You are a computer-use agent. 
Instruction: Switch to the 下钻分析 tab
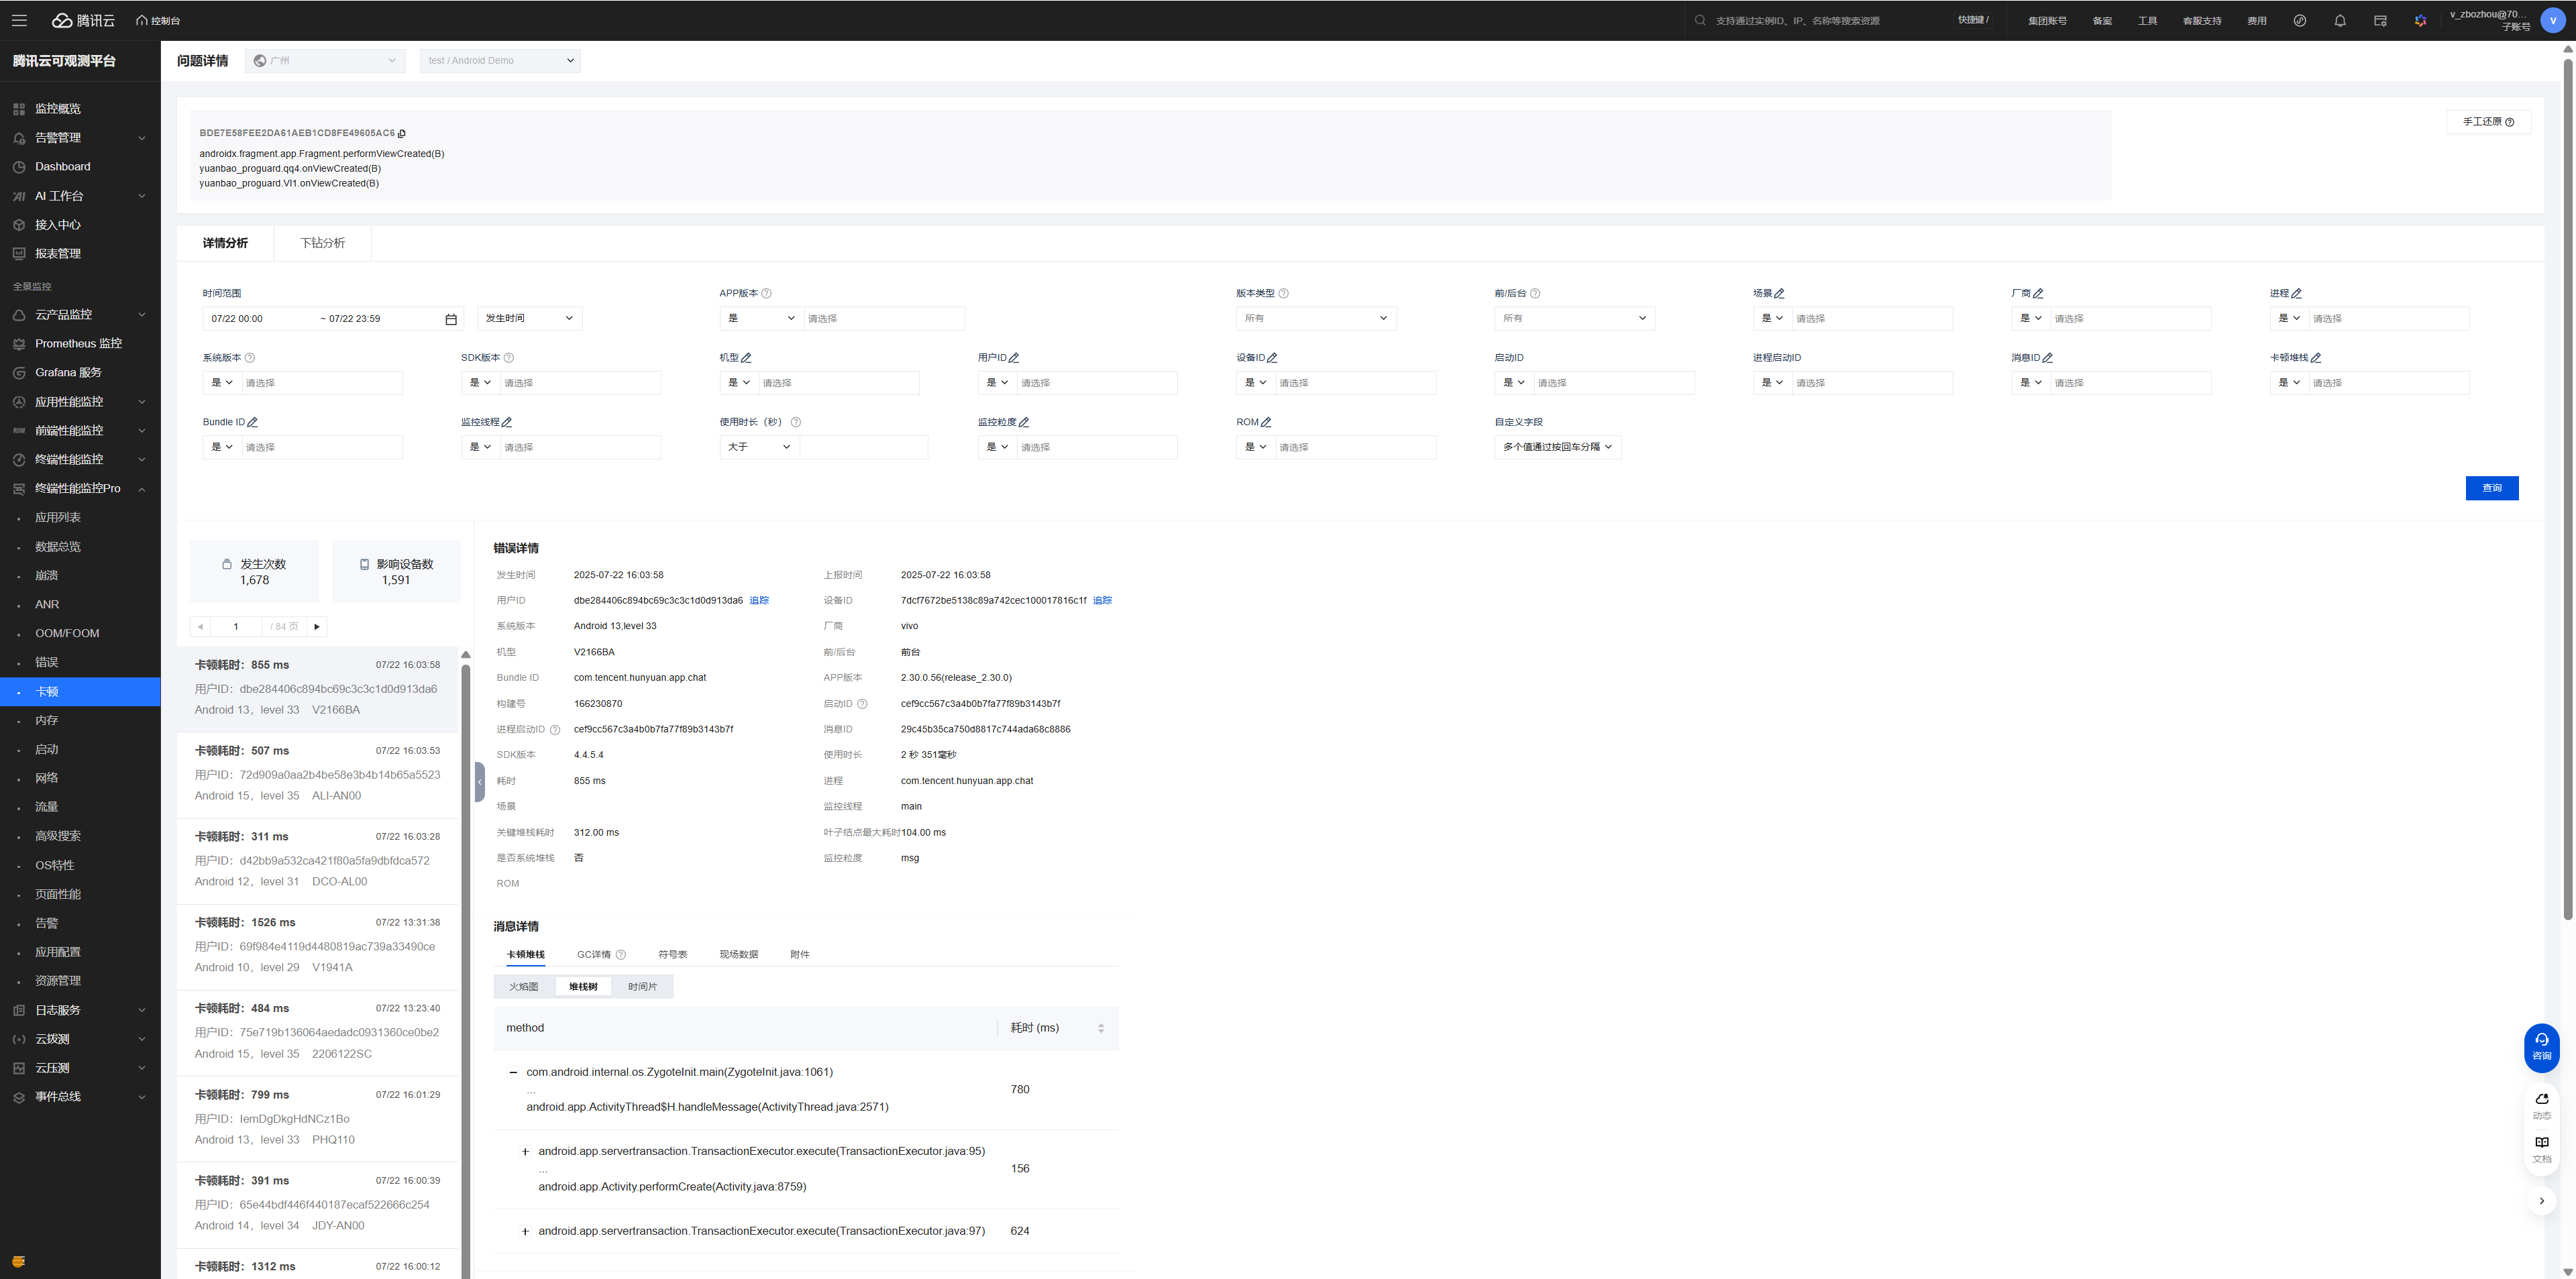(x=322, y=243)
